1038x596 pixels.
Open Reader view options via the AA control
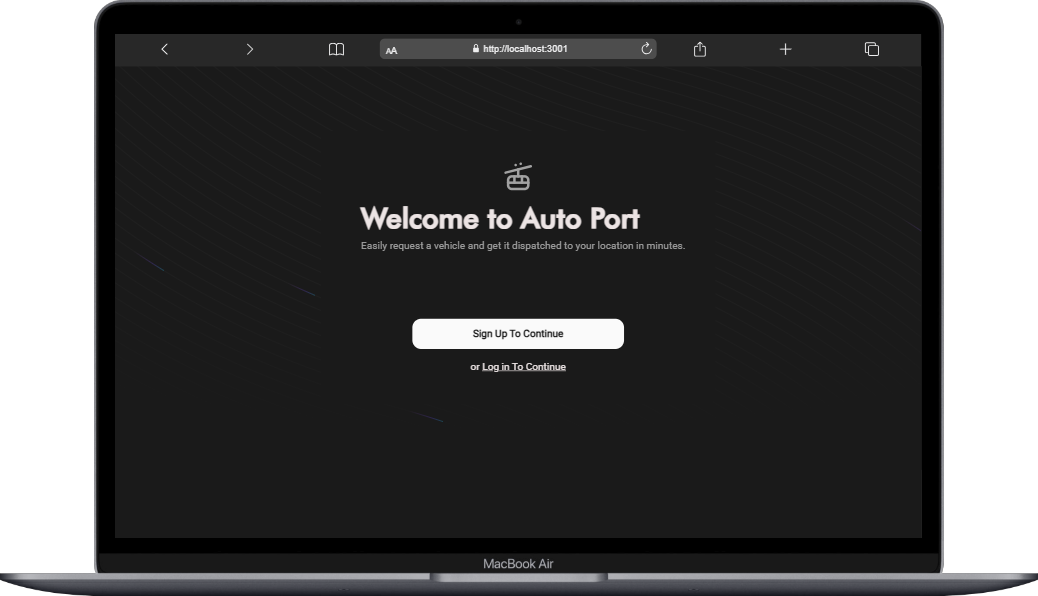[391, 50]
